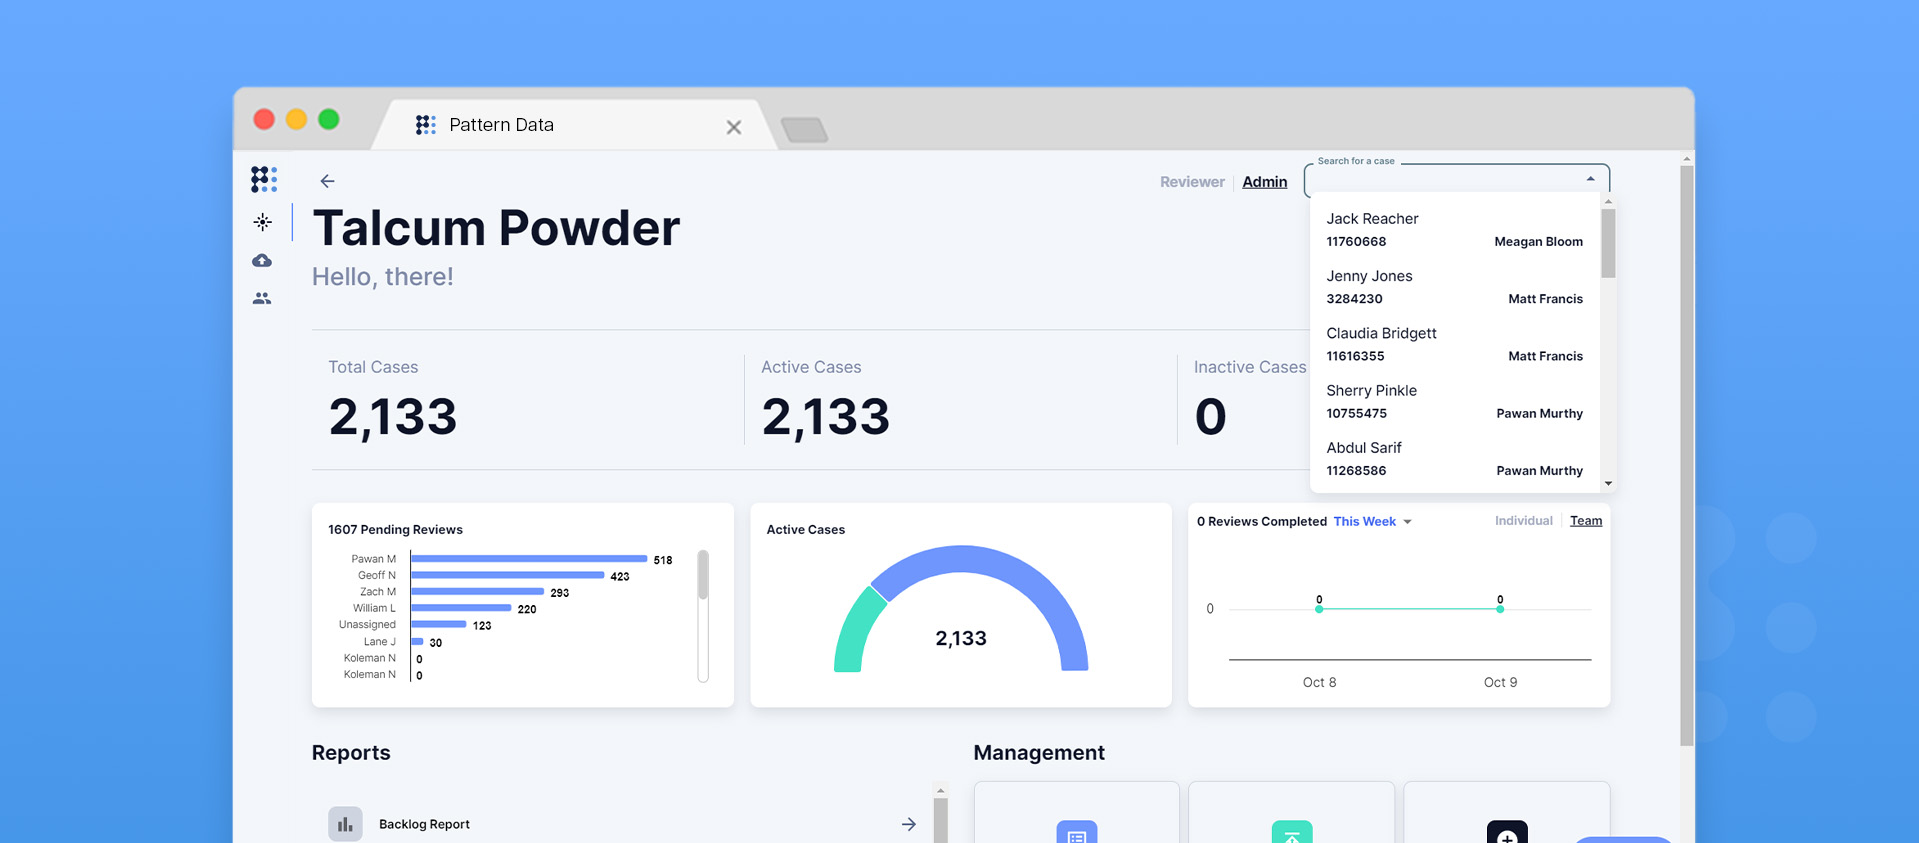Viewport: 1919px width, 843px height.
Task: Open the people/users icon in sidebar
Action: click(262, 298)
